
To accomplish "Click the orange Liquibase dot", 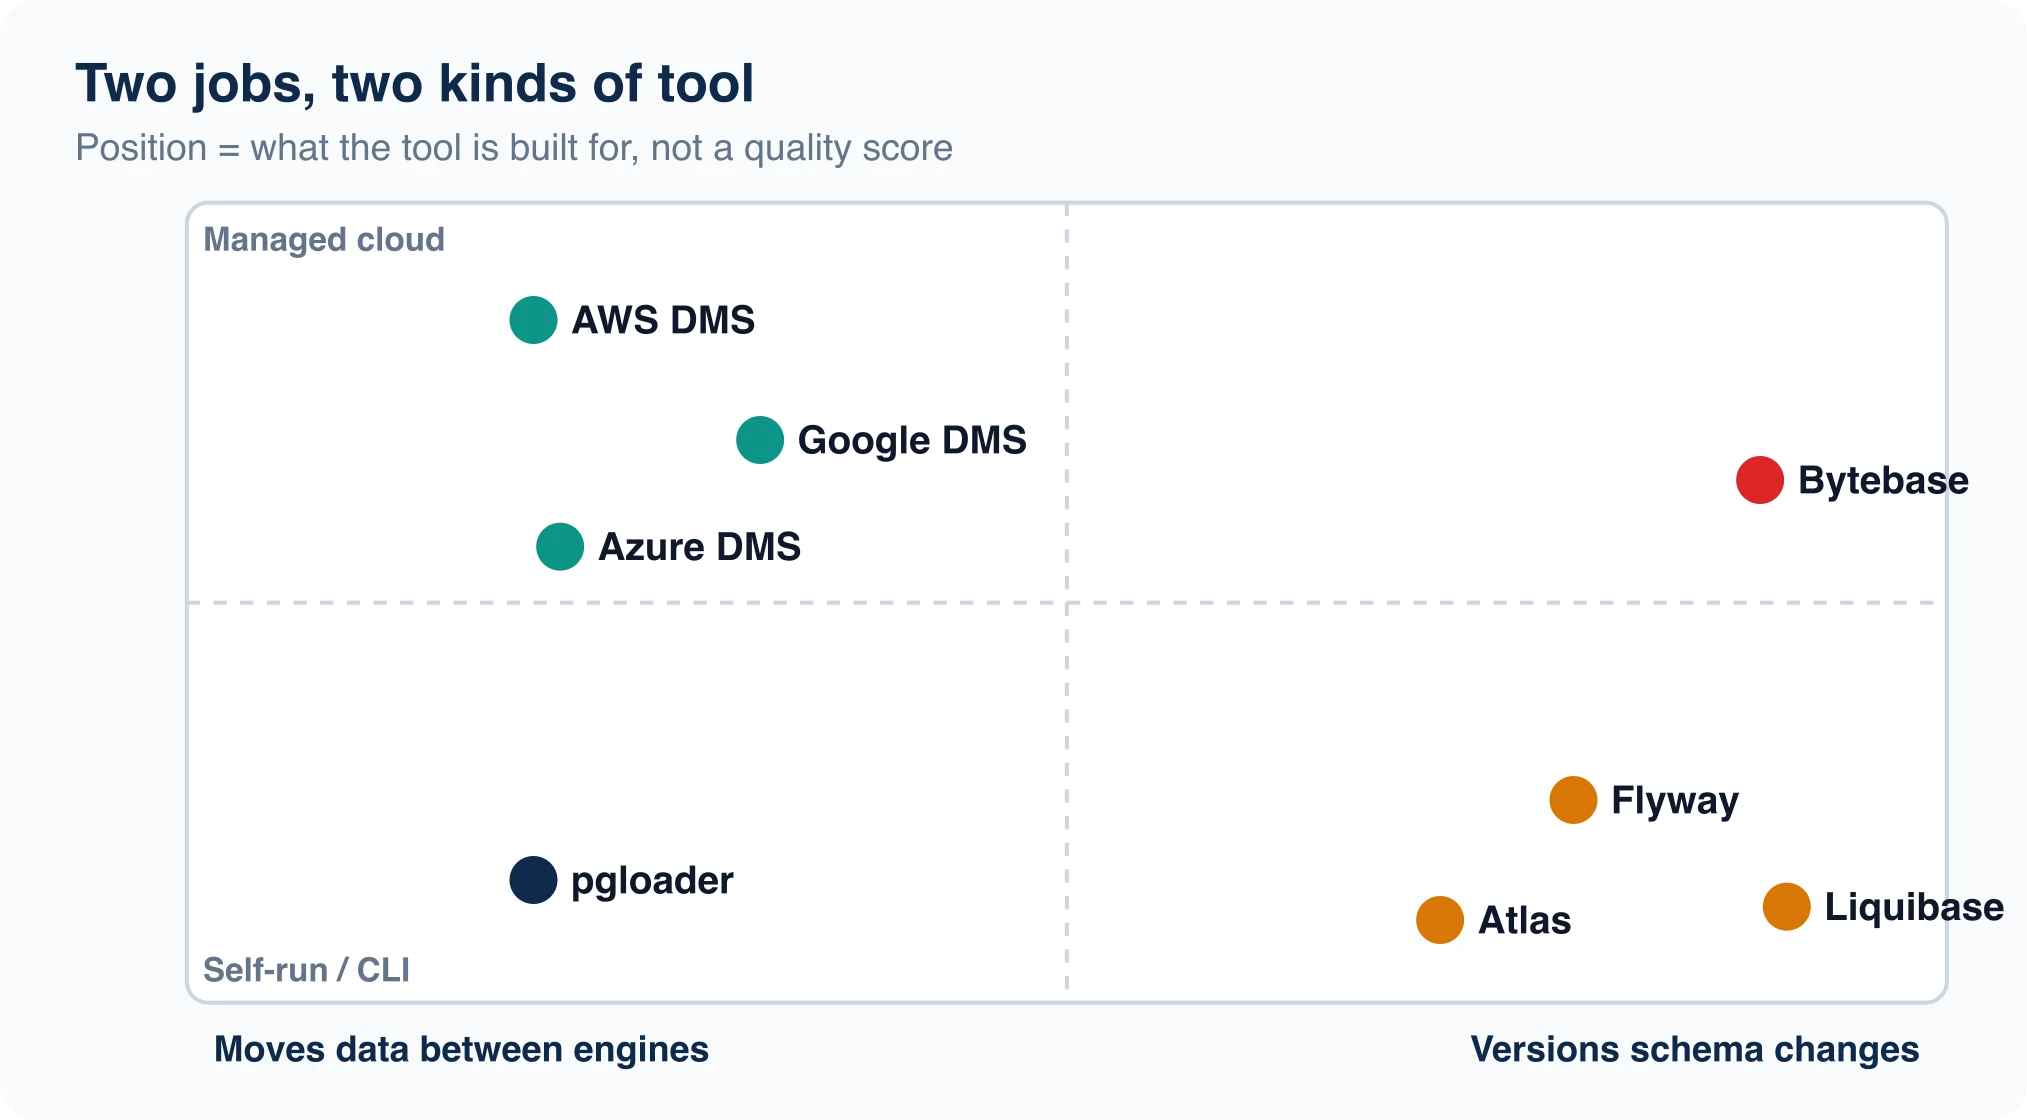I will click(1787, 907).
